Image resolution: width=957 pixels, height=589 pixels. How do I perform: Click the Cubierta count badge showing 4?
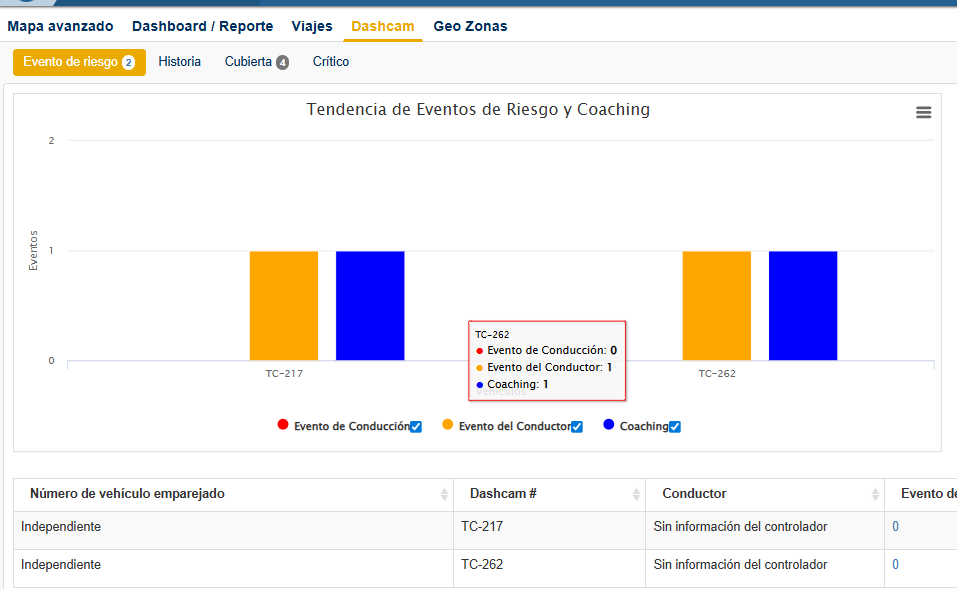tap(283, 63)
